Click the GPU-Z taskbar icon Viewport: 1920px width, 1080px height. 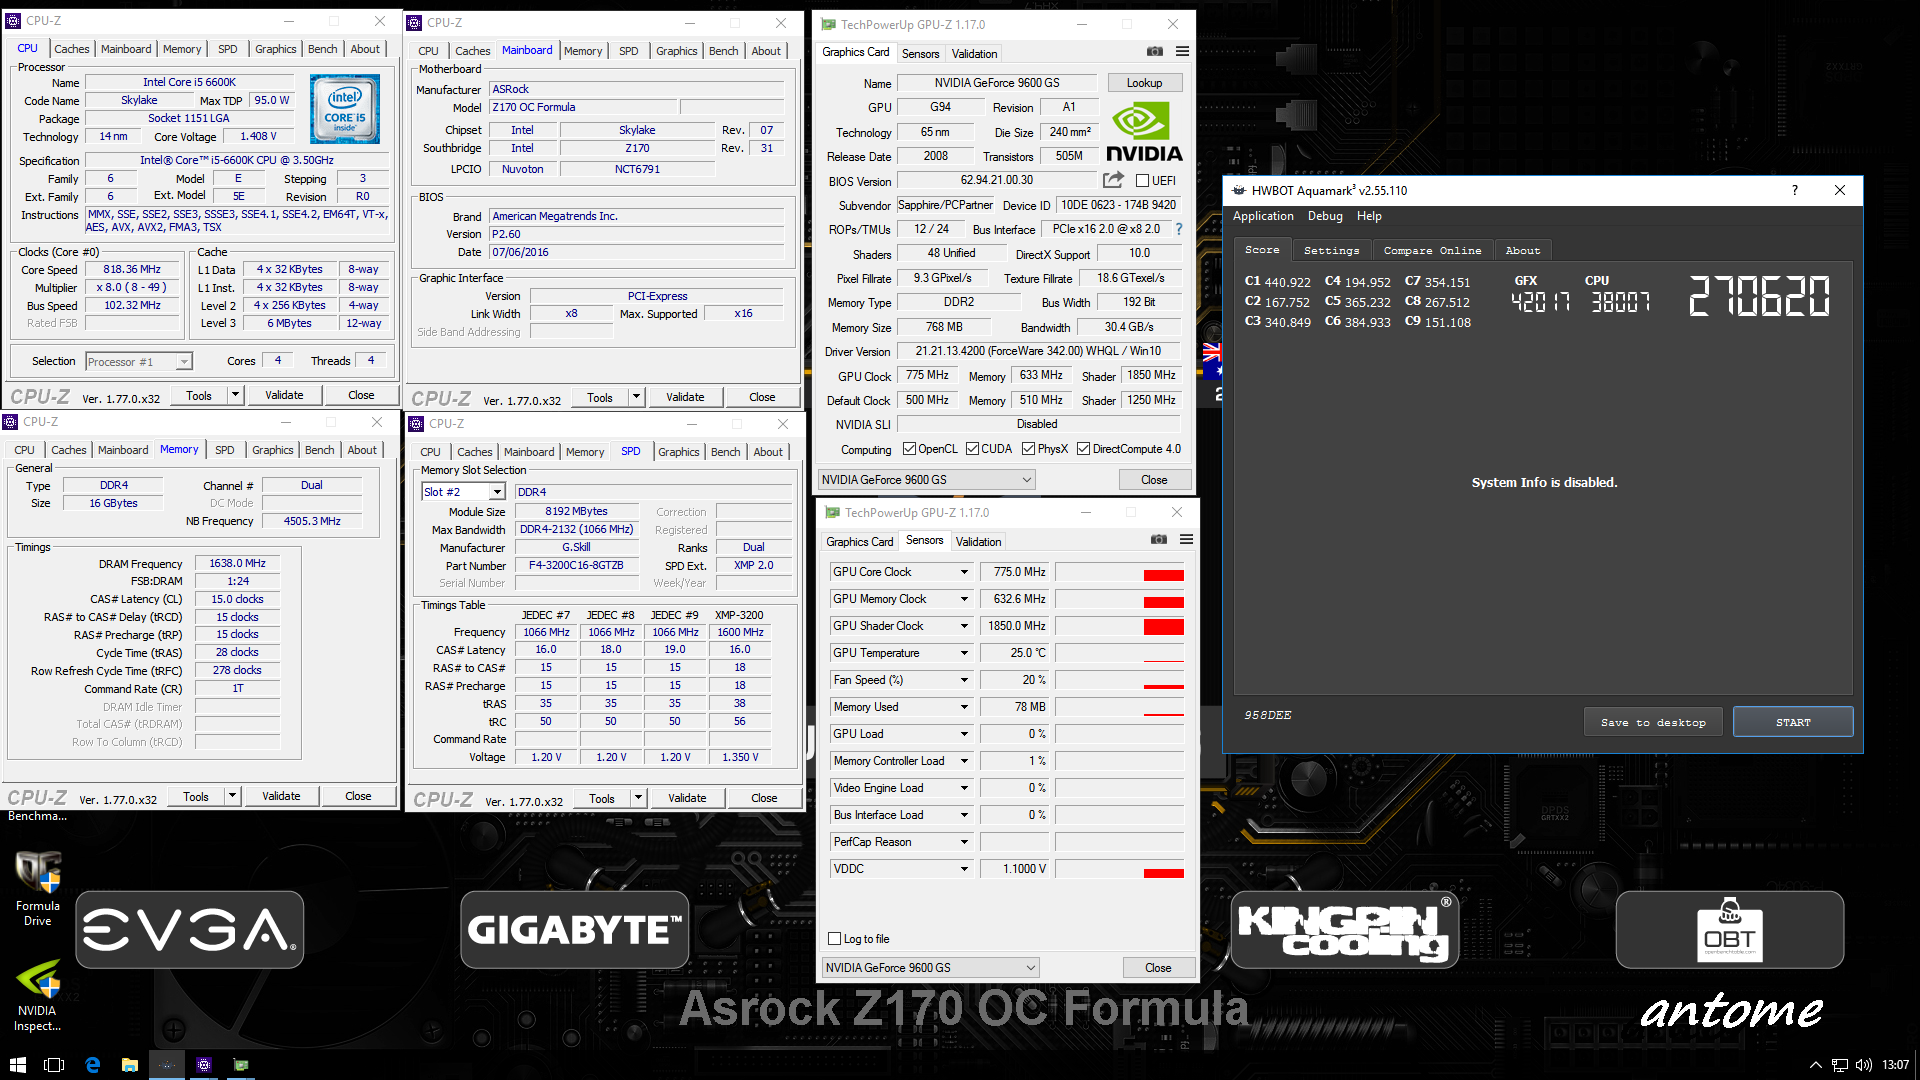click(x=241, y=1065)
